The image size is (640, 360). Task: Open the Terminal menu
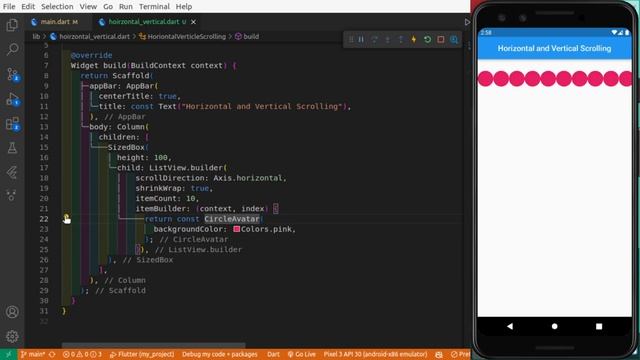click(154, 7)
